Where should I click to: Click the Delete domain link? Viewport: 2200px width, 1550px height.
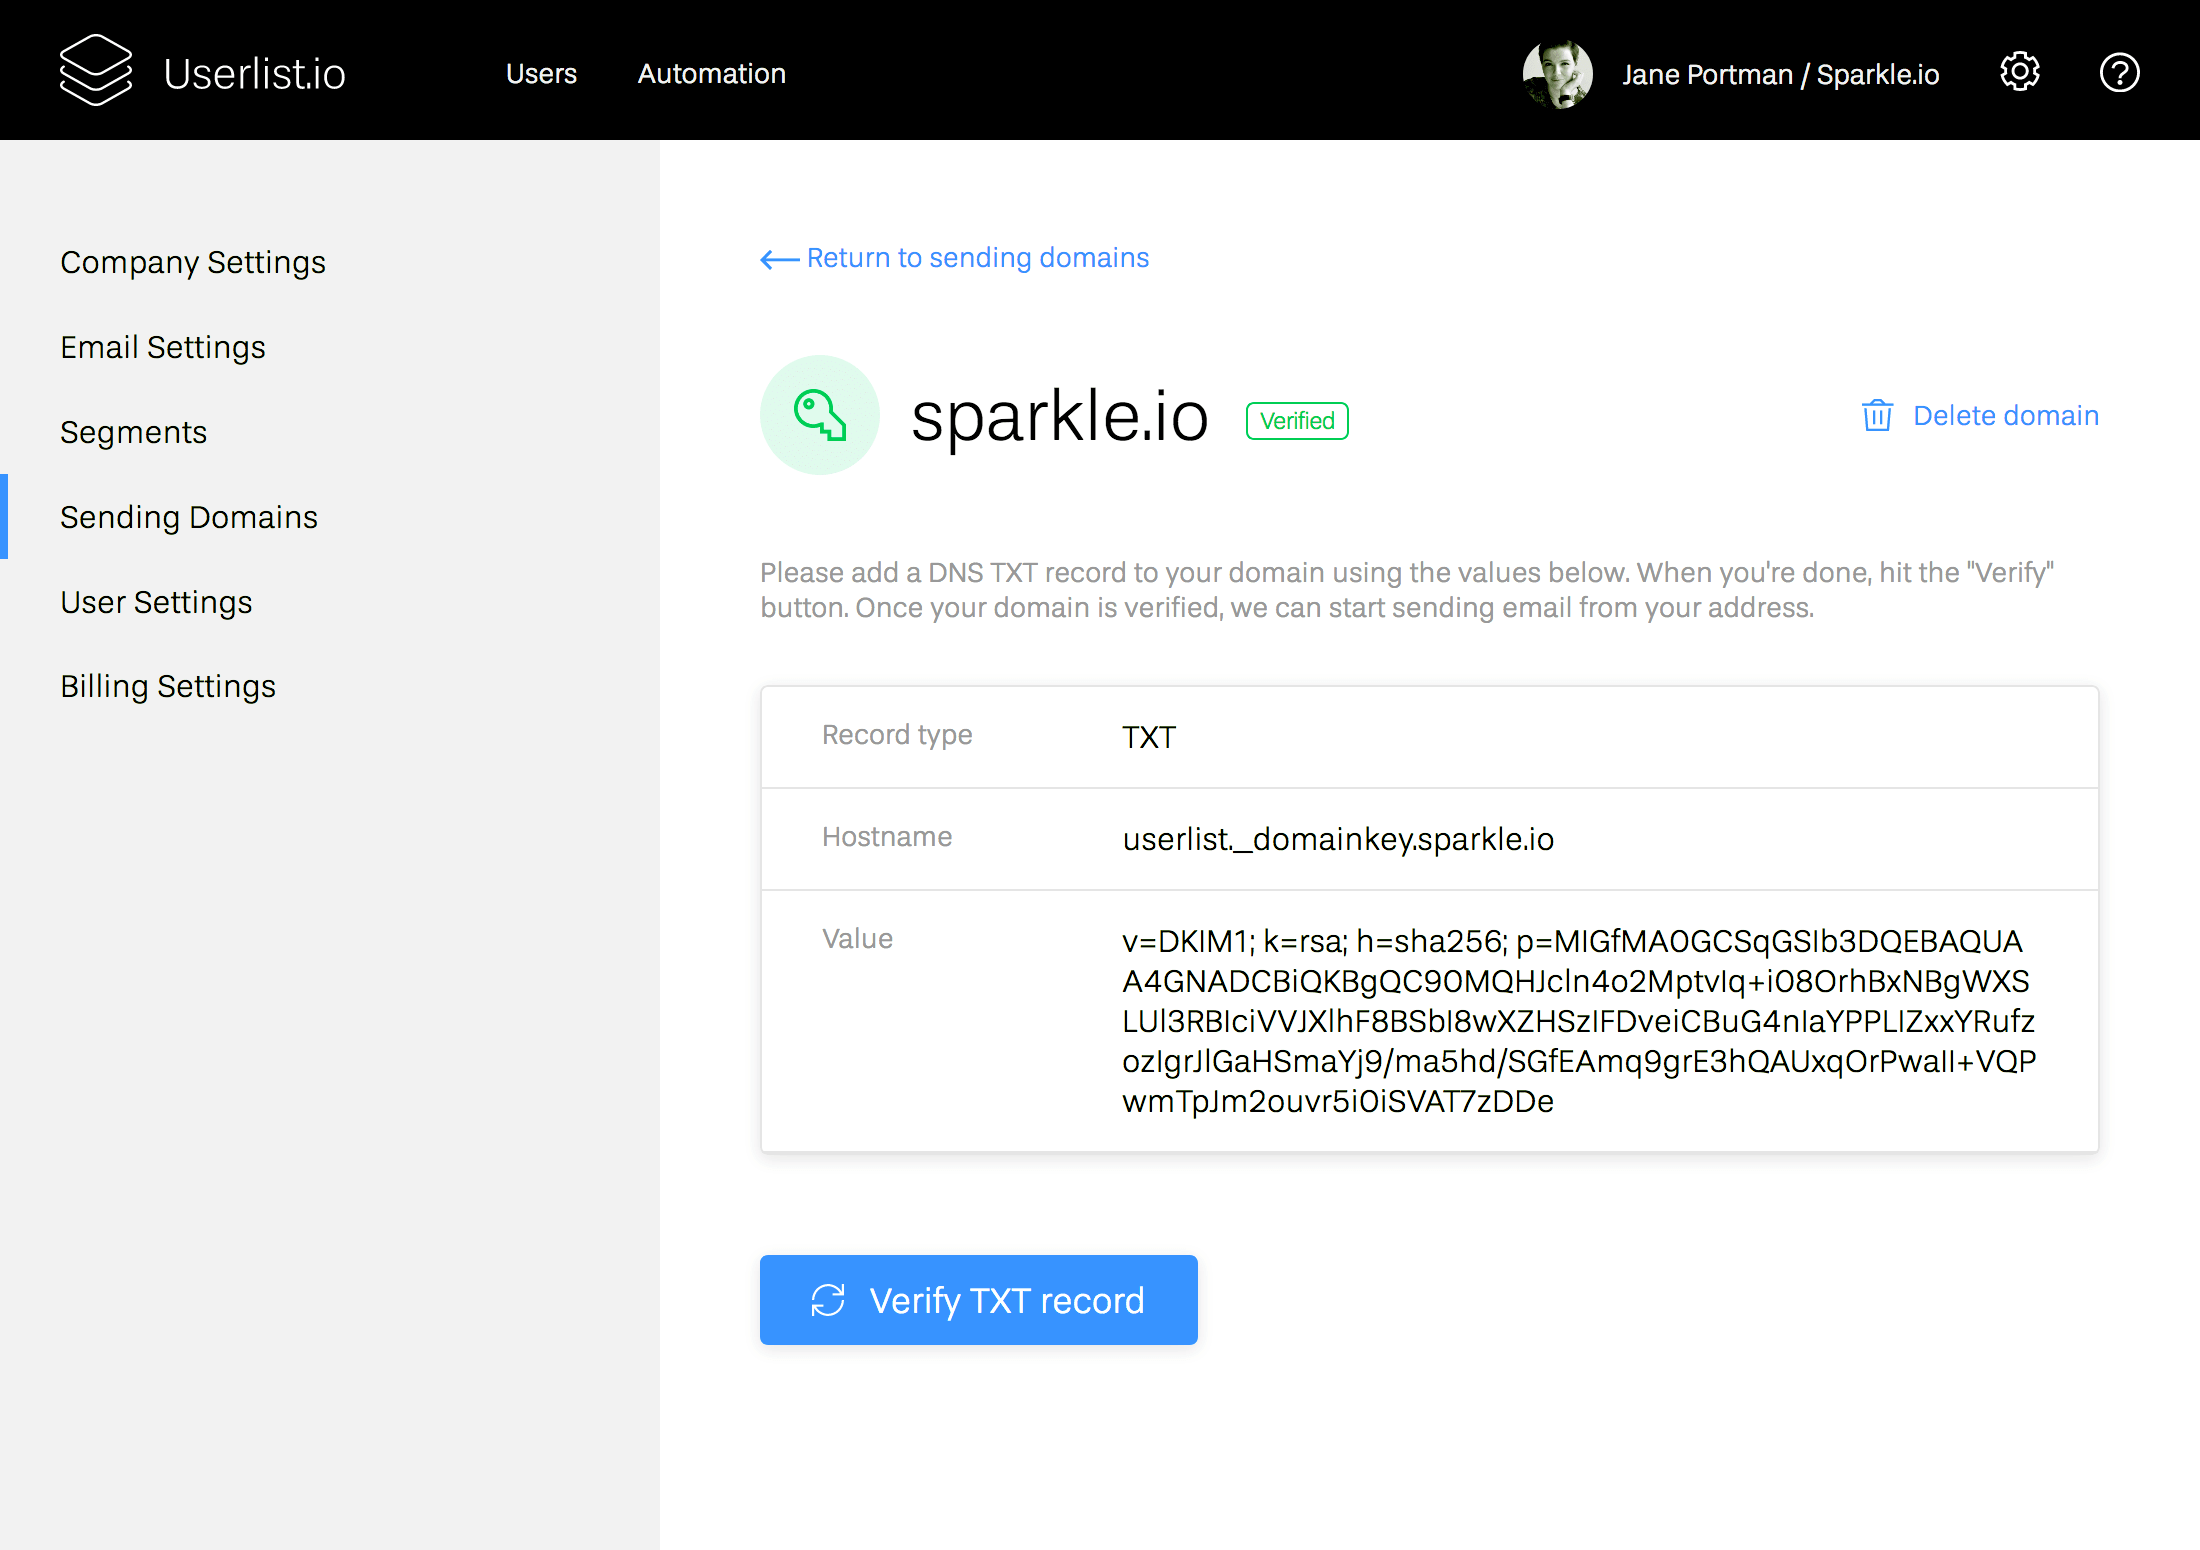coord(2005,415)
